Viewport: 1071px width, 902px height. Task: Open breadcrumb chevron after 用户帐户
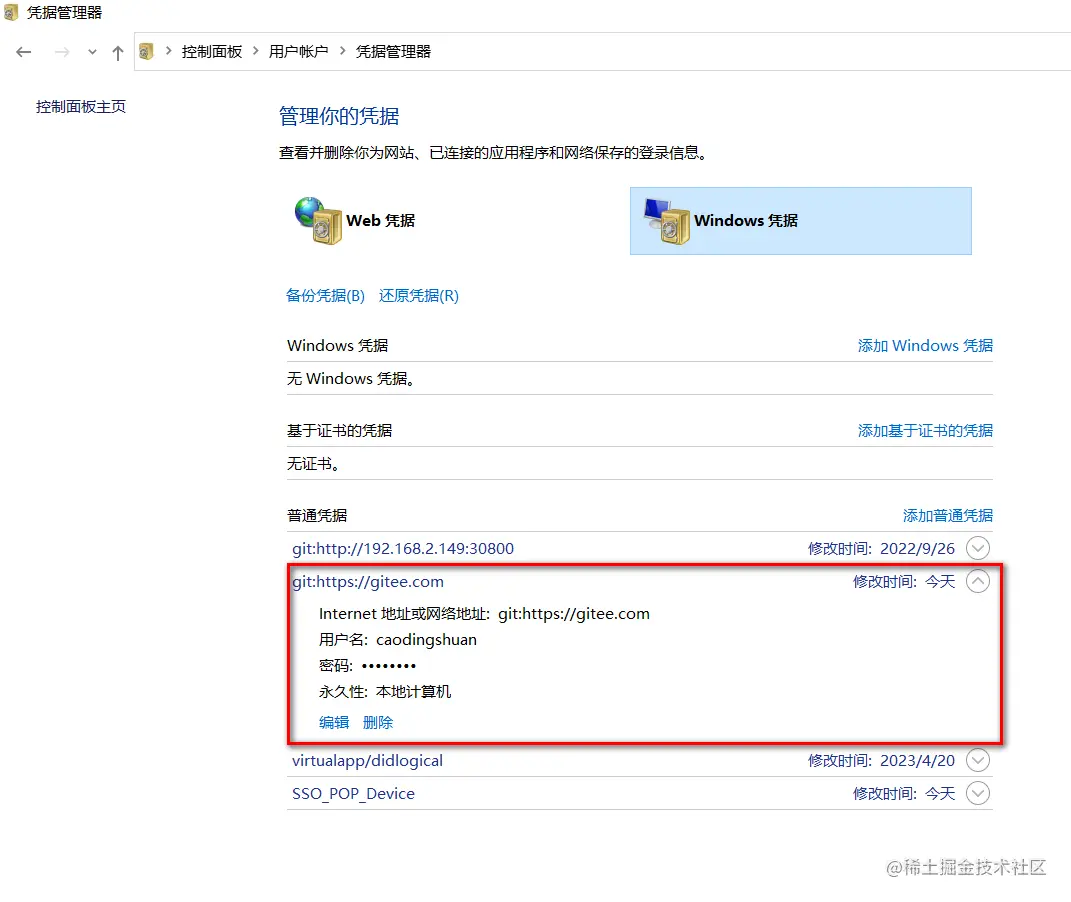[342, 51]
